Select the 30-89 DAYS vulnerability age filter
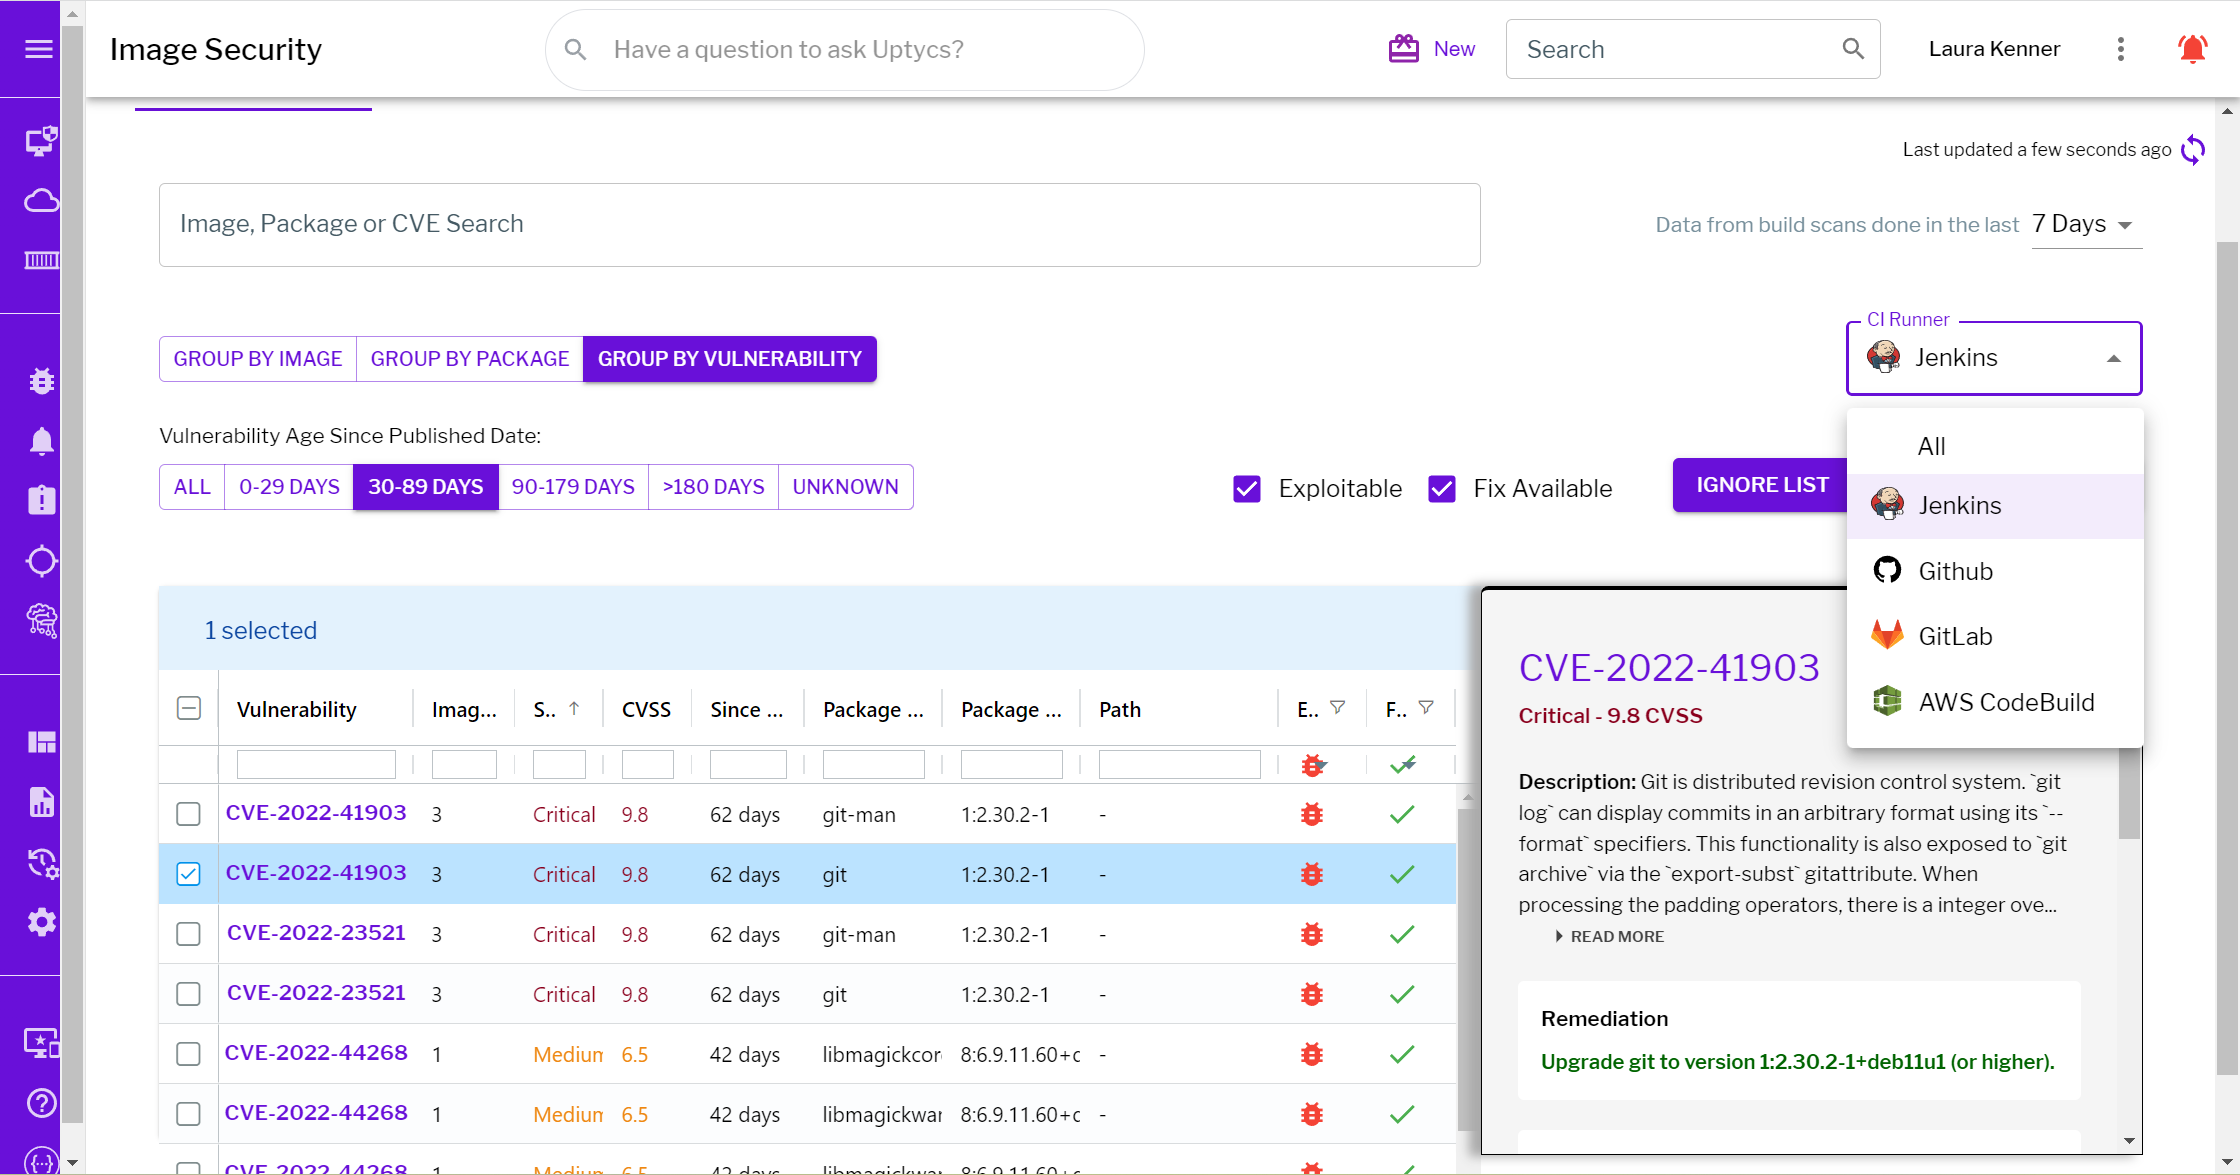Image resolution: width=2240 pixels, height=1175 pixels. [425, 486]
